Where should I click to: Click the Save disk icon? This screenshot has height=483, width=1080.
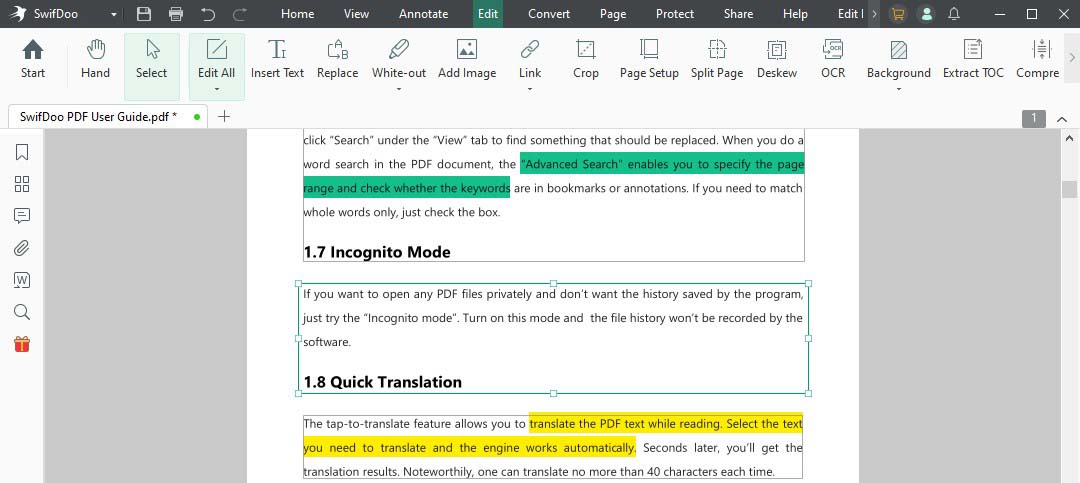144,14
